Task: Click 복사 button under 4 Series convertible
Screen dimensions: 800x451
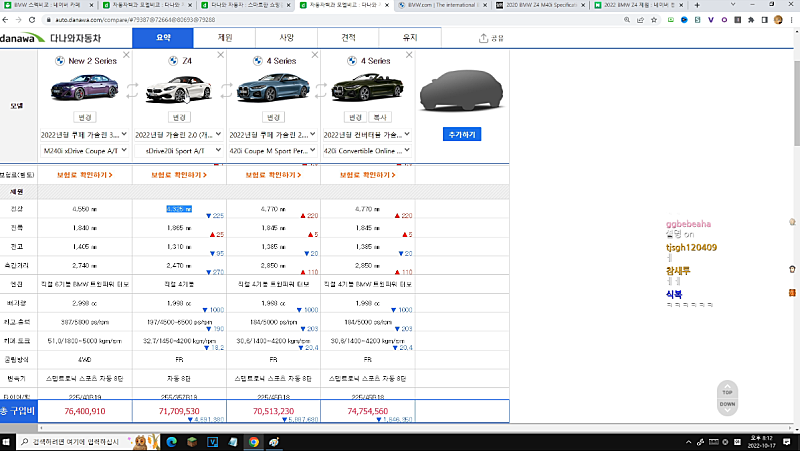Action: click(x=382, y=117)
